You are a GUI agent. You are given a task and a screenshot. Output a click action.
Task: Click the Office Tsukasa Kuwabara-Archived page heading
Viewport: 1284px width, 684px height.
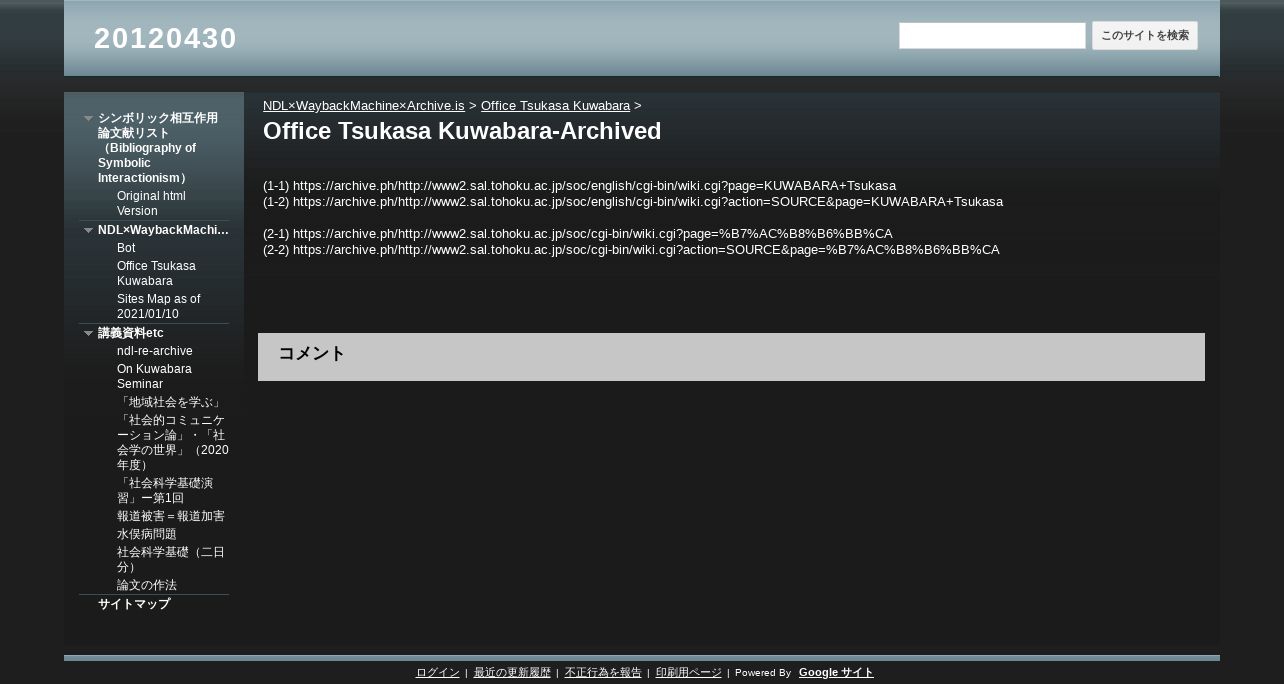click(x=462, y=131)
